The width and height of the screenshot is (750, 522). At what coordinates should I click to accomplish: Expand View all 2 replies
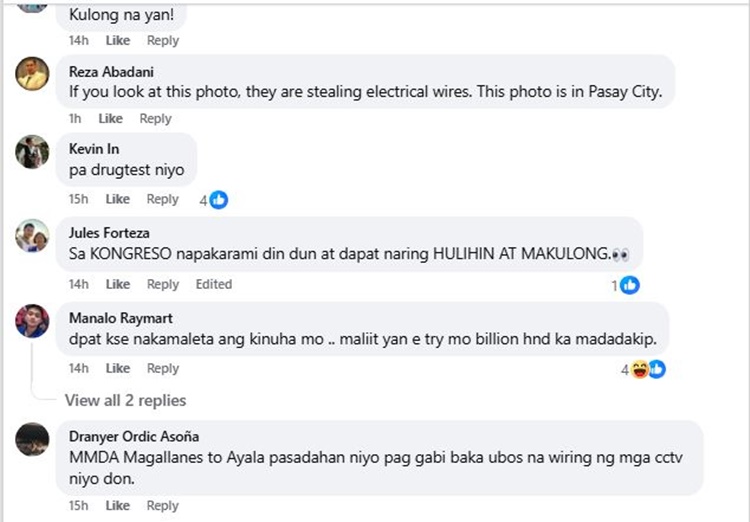(125, 400)
